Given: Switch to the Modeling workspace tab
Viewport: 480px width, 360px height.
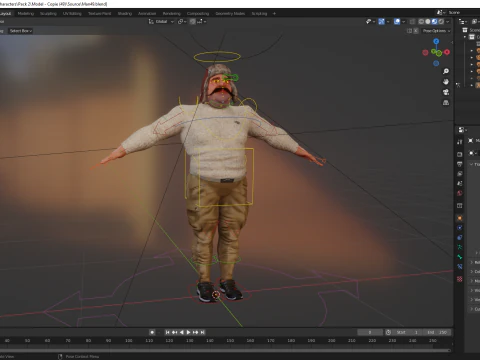Looking at the screenshot, I should coord(26,13).
